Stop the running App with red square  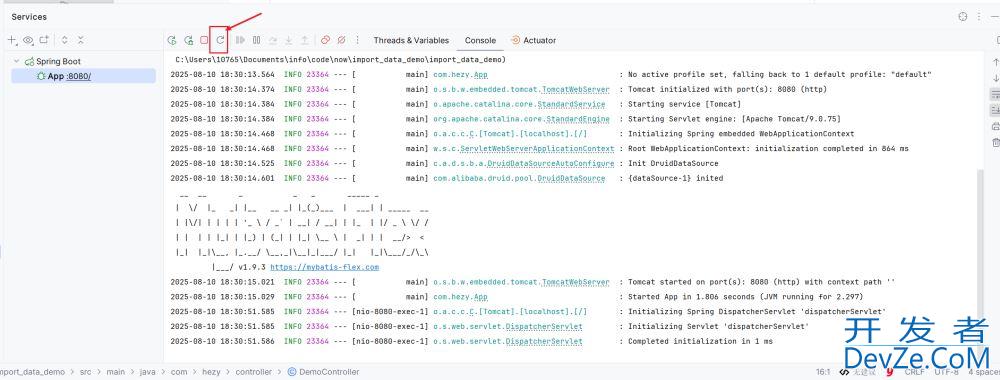pos(204,40)
